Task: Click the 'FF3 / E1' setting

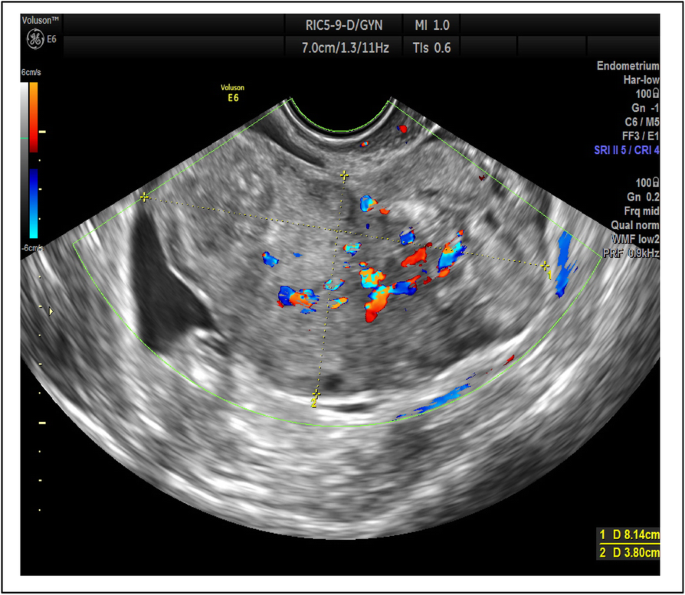Action: tap(640, 136)
